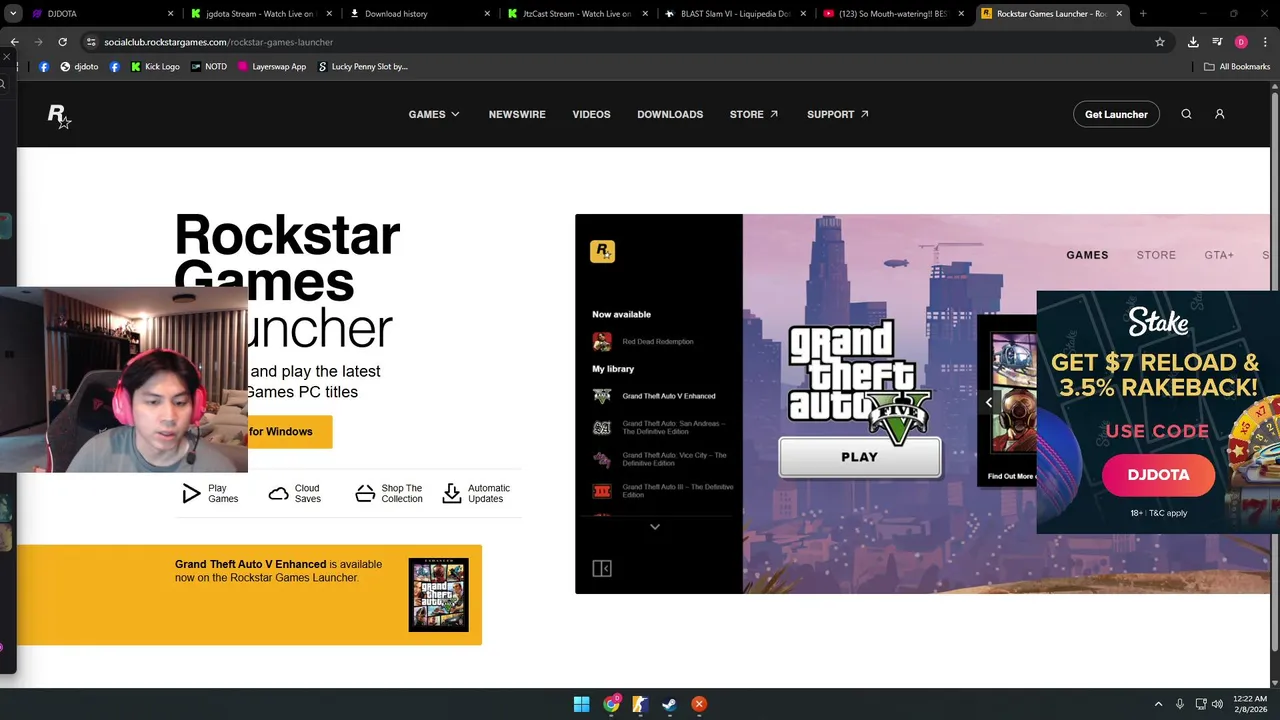
Task: Open the STORE external link
Action: [754, 114]
